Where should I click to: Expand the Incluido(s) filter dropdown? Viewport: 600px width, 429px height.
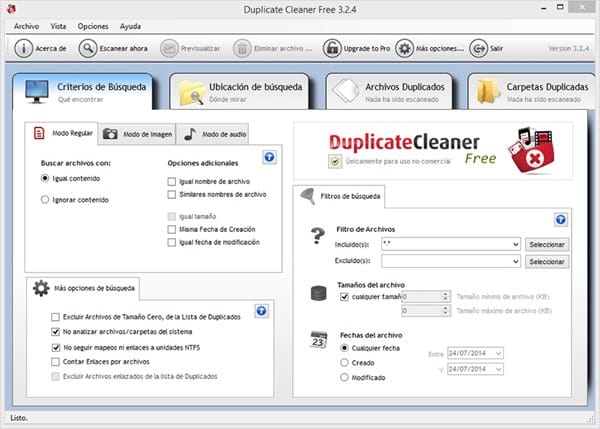click(515, 244)
